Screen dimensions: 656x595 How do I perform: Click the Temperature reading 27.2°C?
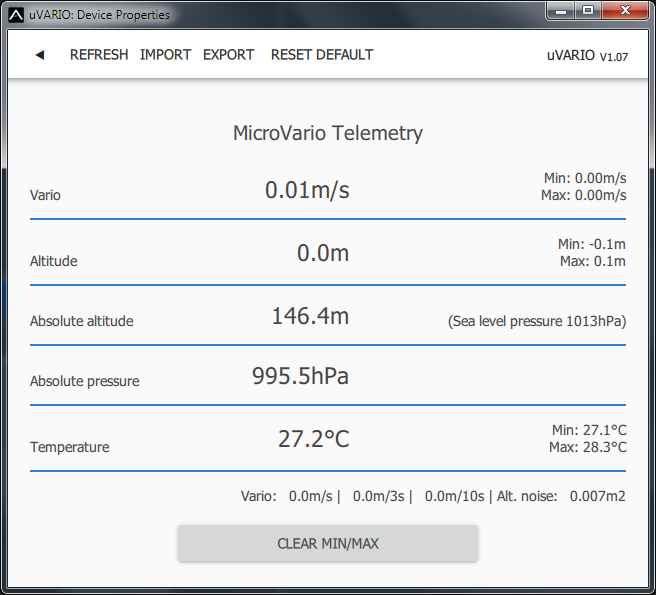point(313,439)
